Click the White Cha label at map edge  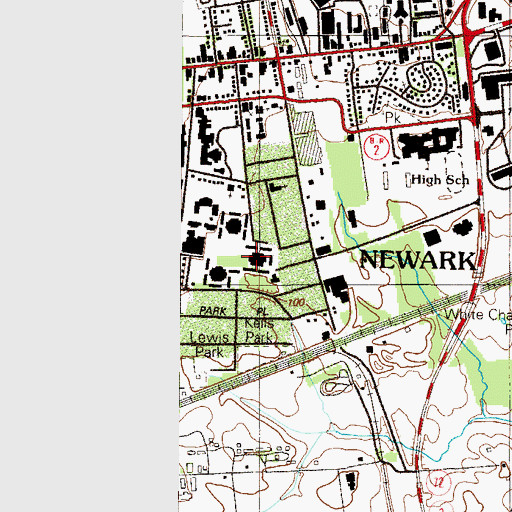[x=478, y=314]
